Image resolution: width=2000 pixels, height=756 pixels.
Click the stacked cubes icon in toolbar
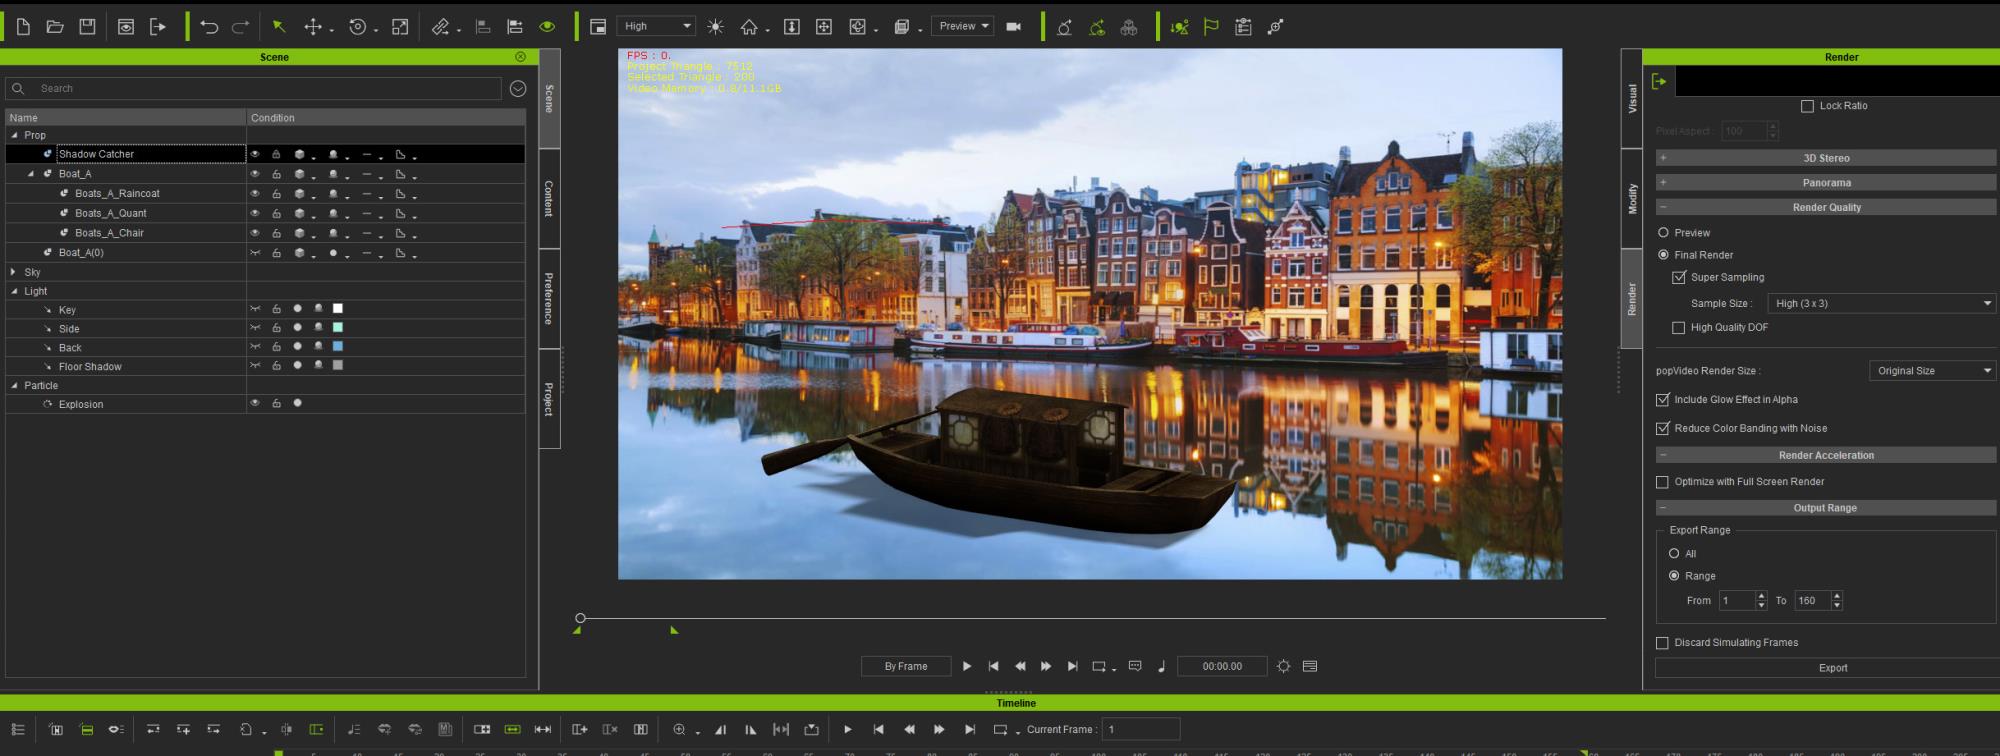coord(1129,27)
